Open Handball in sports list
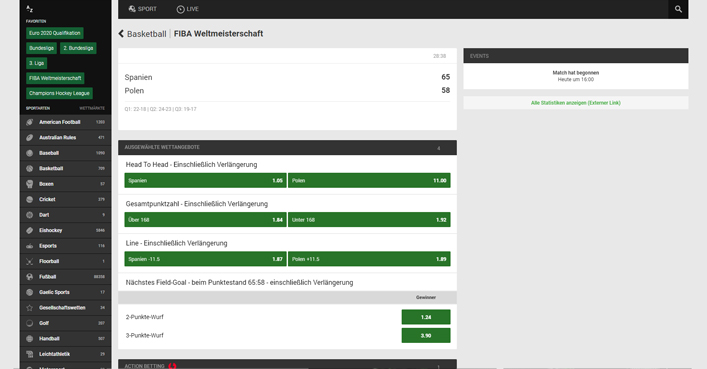 [x=65, y=339]
